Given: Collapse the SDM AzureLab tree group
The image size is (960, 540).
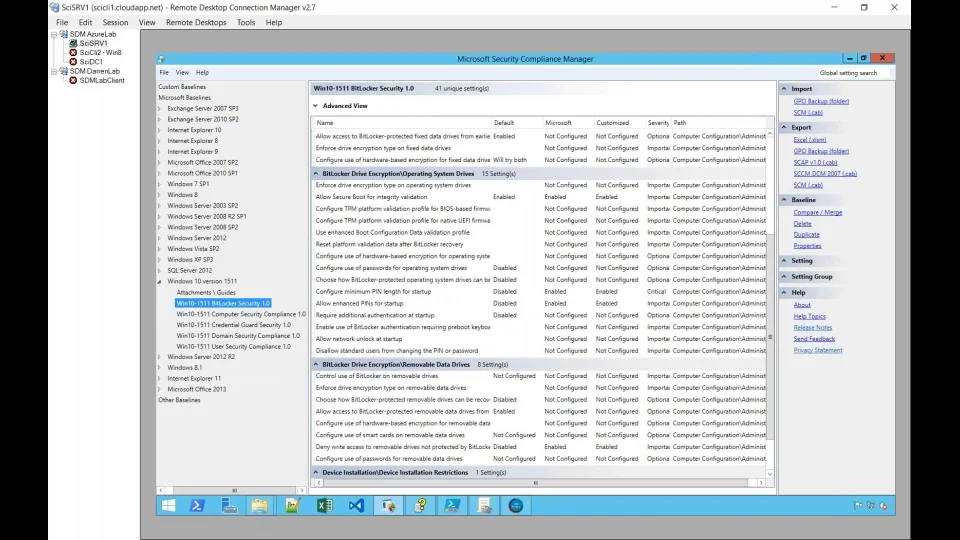Looking at the screenshot, I should click(x=55, y=34).
